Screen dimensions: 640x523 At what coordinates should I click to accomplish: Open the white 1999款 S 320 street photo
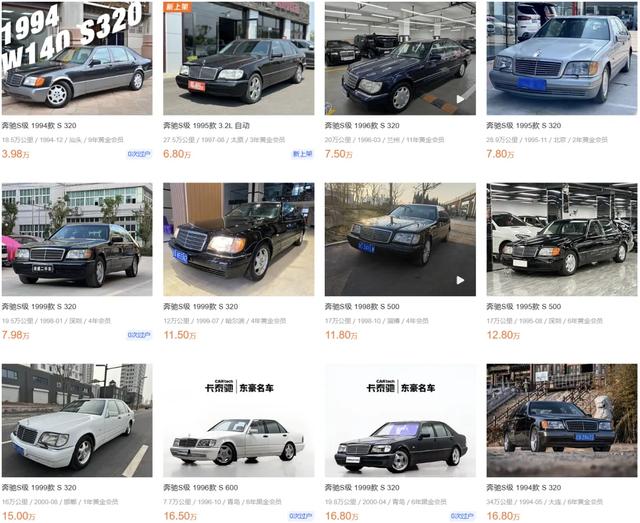coord(77,420)
